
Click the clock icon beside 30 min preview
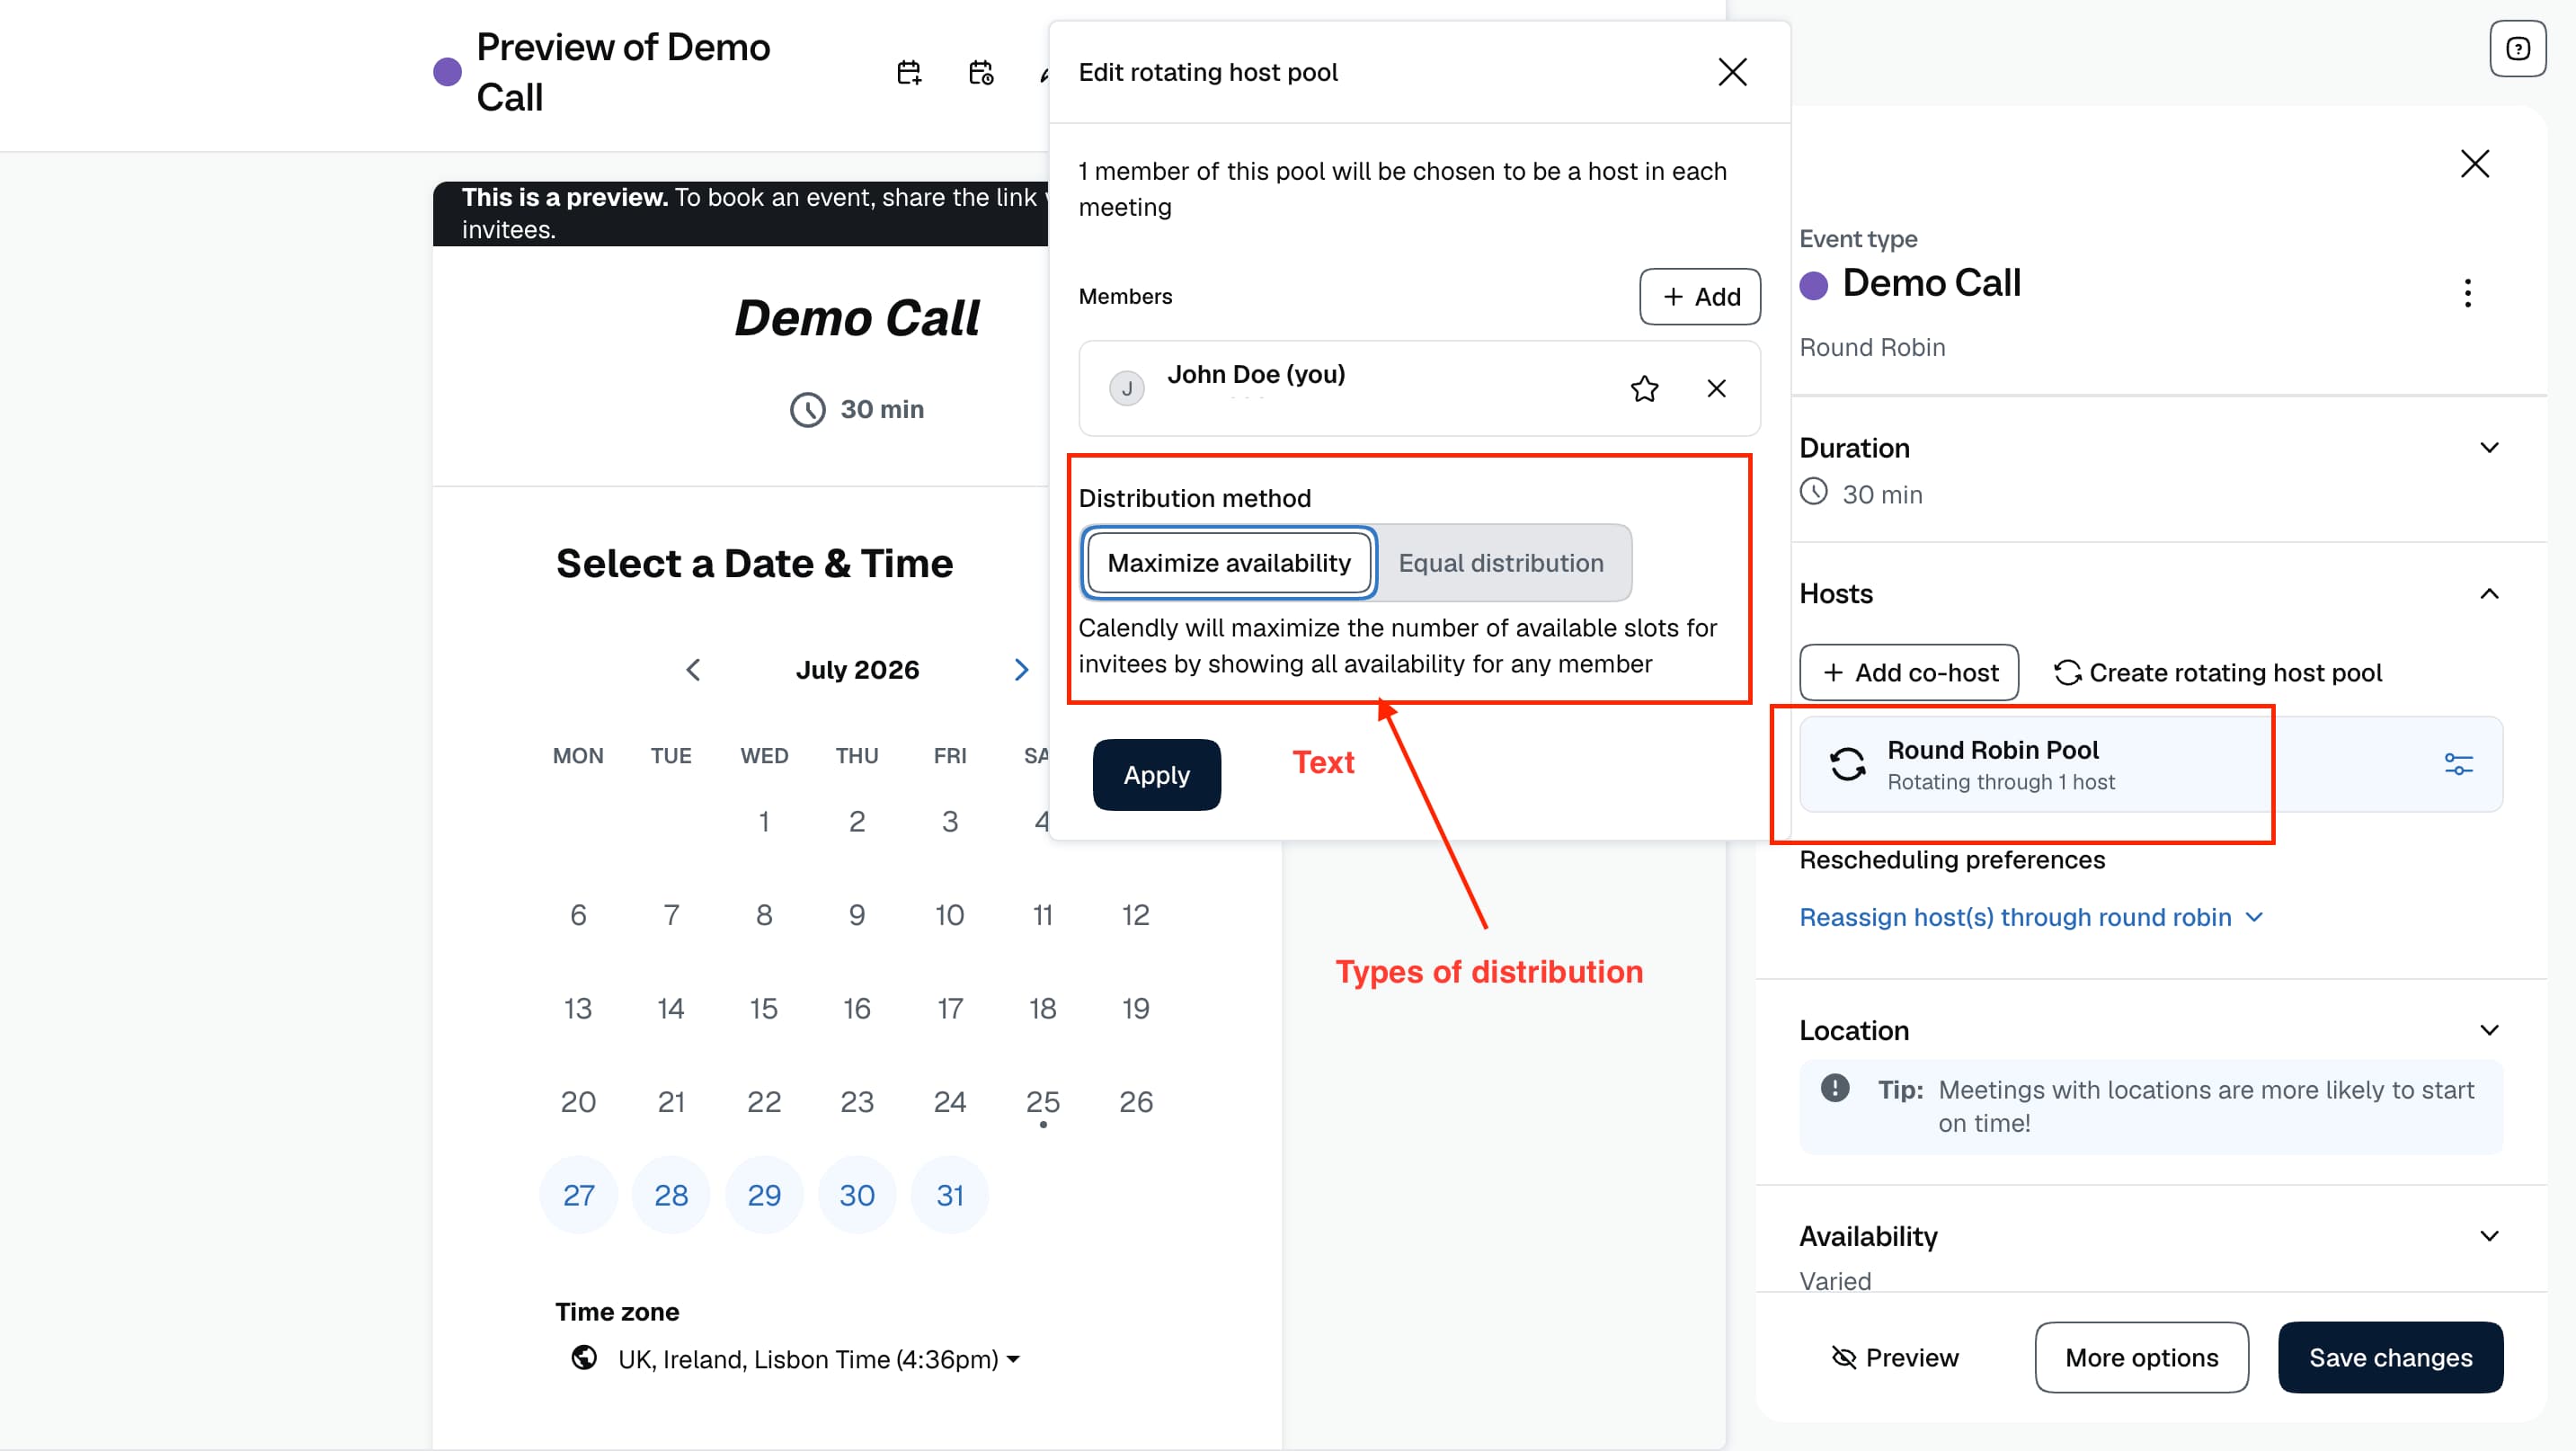pyautogui.click(x=807, y=409)
